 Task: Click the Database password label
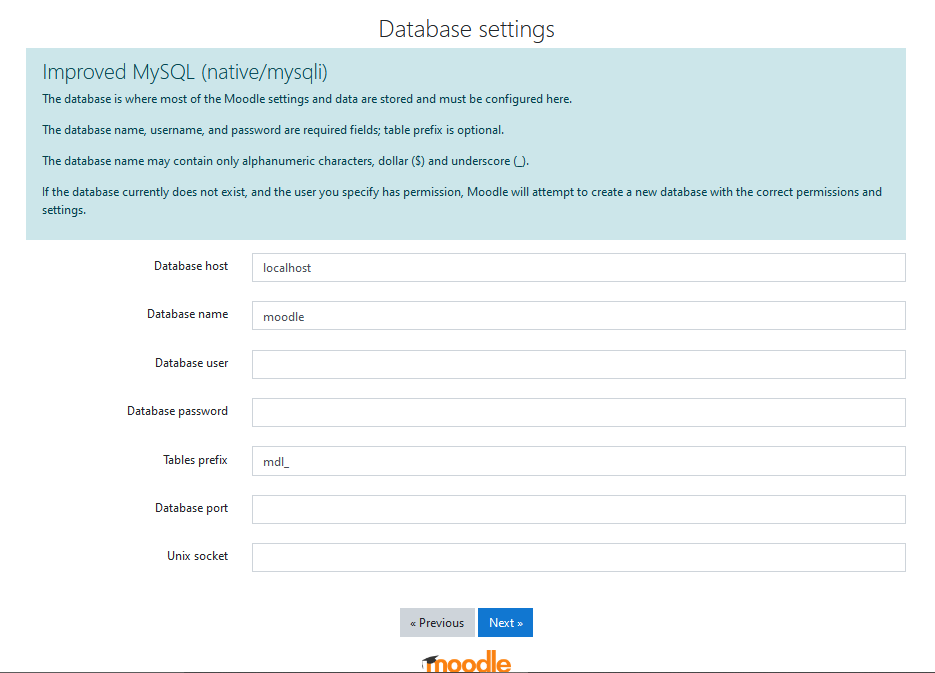177,411
